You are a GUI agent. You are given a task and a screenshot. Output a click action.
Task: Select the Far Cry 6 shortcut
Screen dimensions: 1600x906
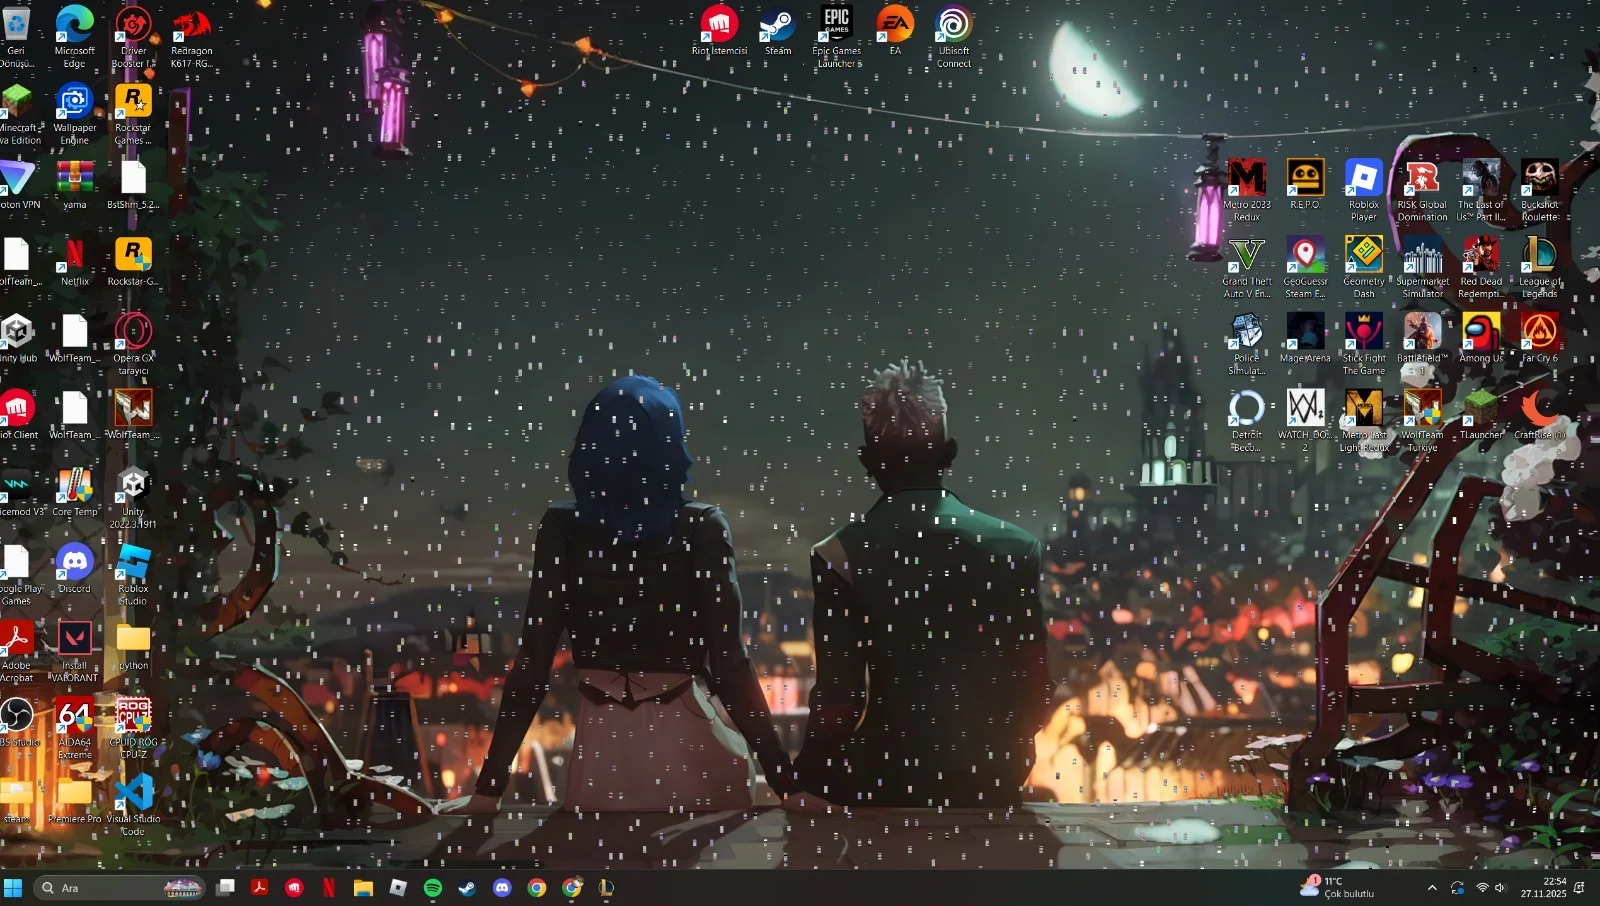[x=1540, y=338]
